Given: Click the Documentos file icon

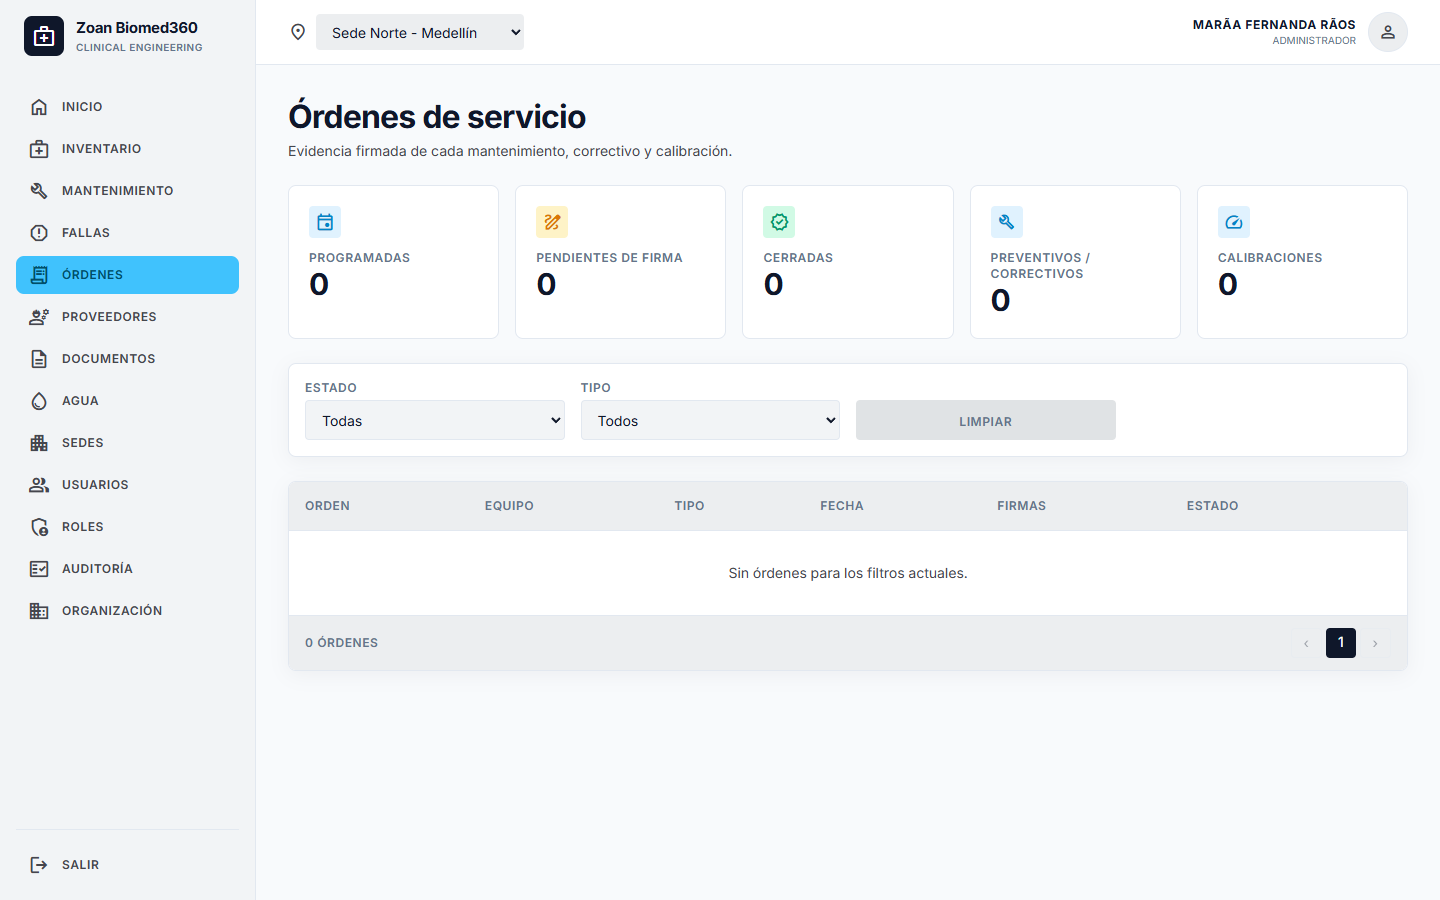Looking at the screenshot, I should pyautogui.click(x=39, y=359).
